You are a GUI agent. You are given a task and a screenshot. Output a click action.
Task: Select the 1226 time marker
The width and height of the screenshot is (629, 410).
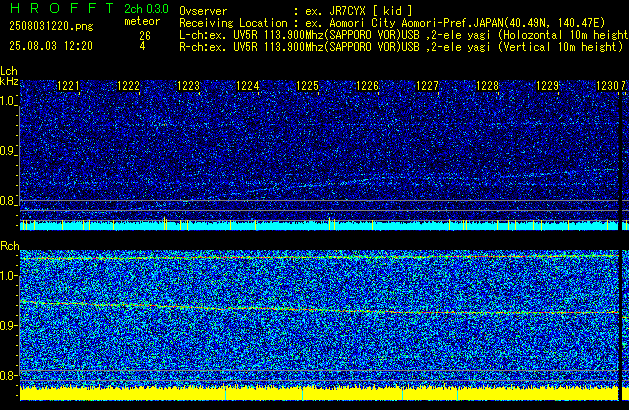pyautogui.click(x=367, y=86)
